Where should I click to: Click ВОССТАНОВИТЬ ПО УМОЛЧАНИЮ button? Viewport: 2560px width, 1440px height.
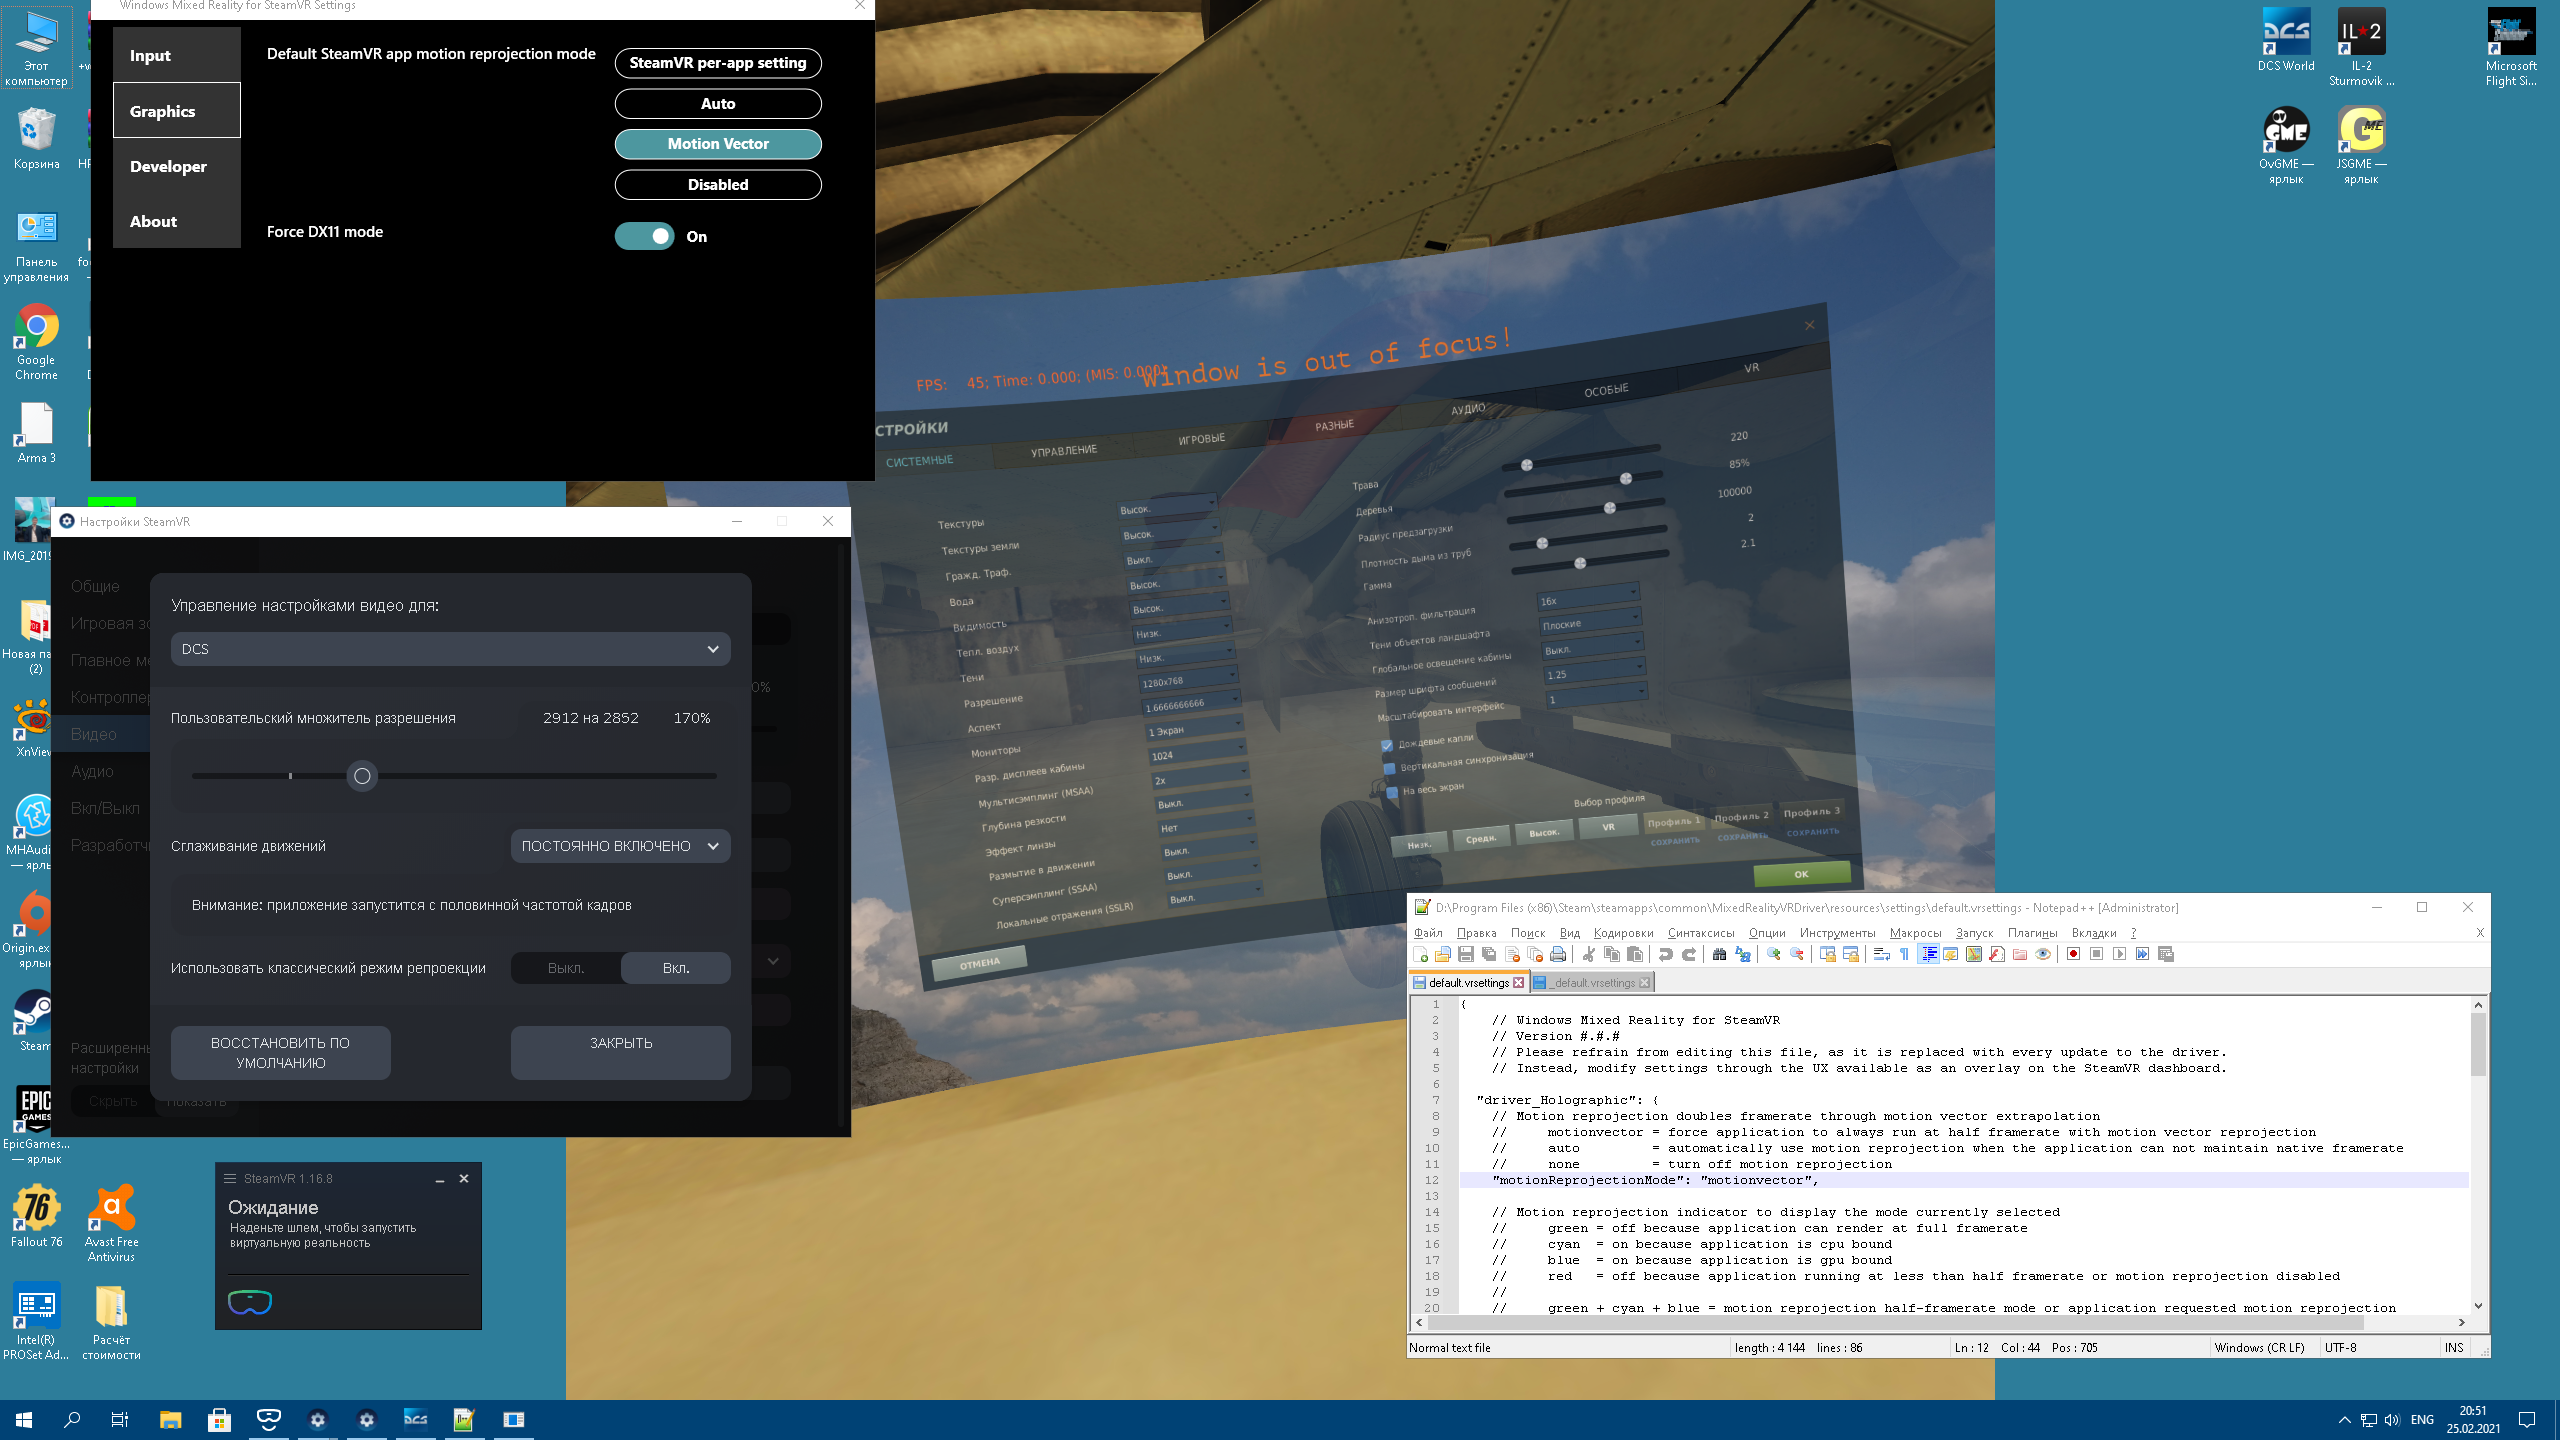[x=280, y=1053]
